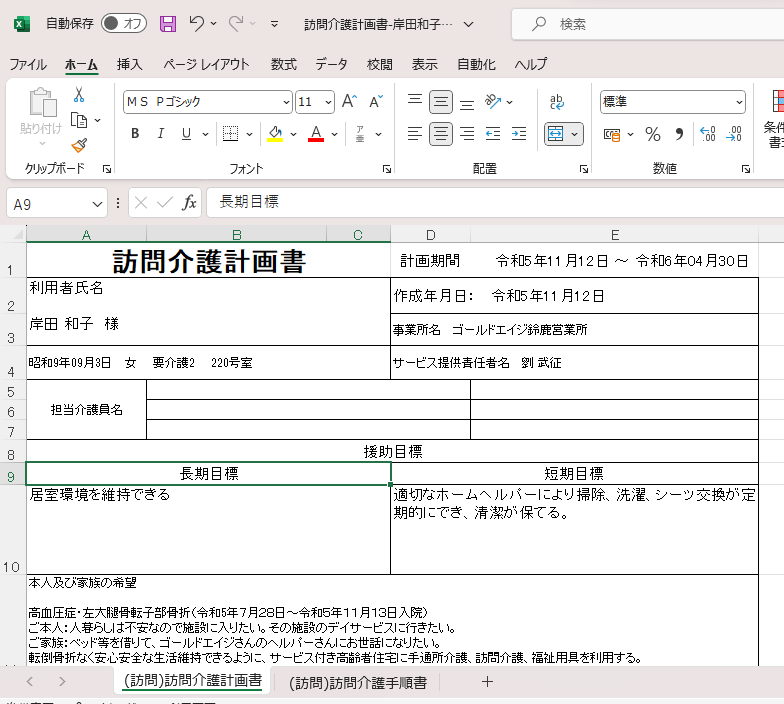Apply percent style number format

pyautogui.click(x=652, y=134)
